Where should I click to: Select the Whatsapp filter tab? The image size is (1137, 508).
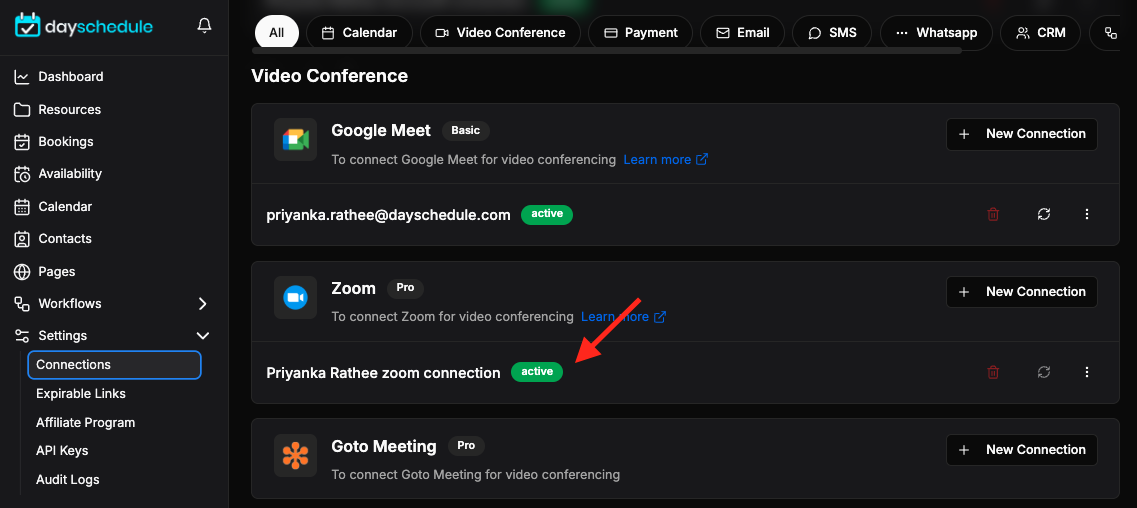(936, 33)
